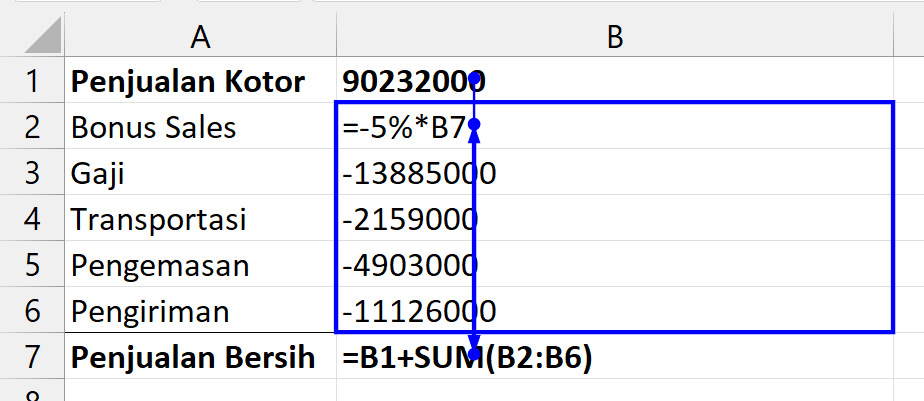Select column A header

pos(200,37)
